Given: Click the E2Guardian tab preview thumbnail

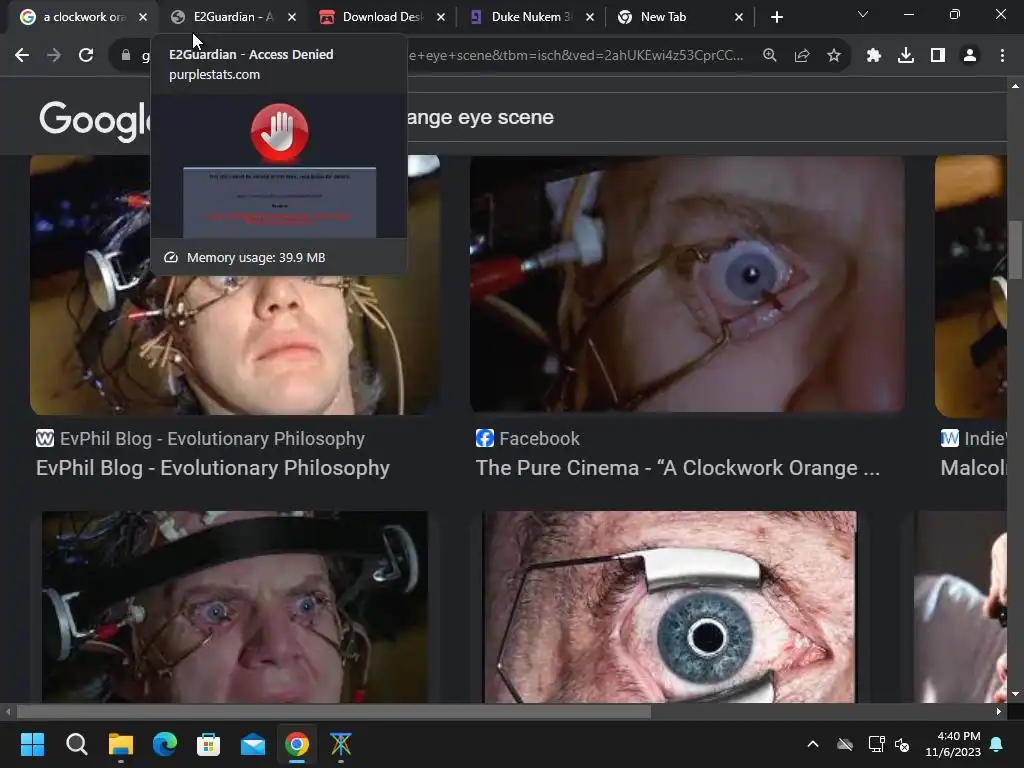Looking at the screenshot, I should (279, 166).
